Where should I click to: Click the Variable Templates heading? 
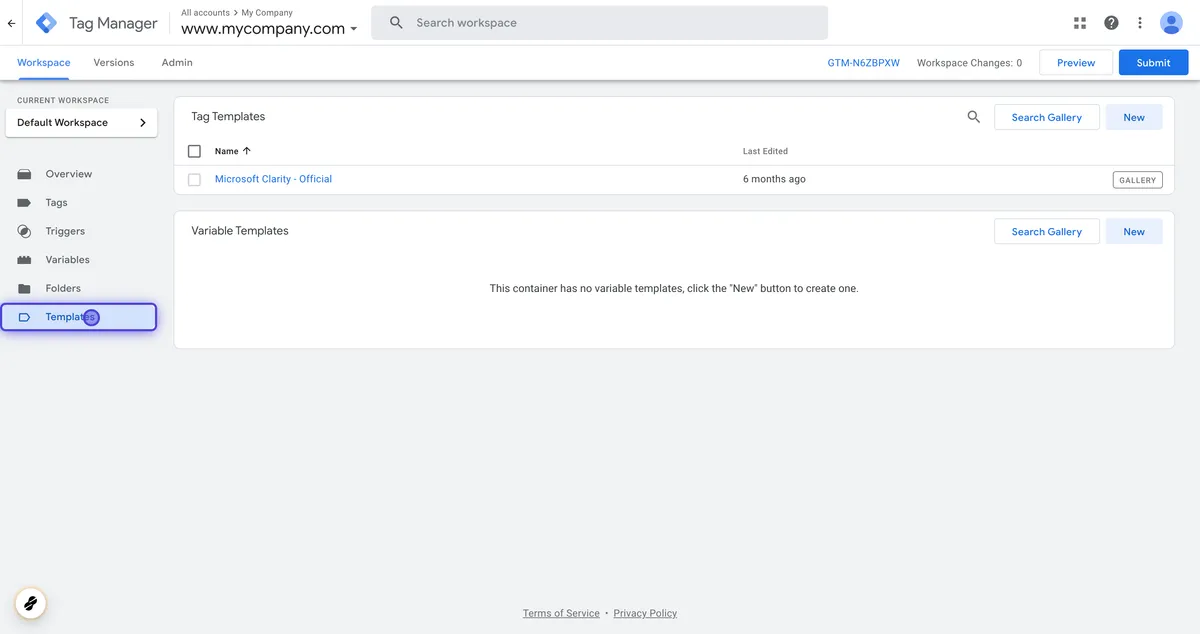pos(239,230)
